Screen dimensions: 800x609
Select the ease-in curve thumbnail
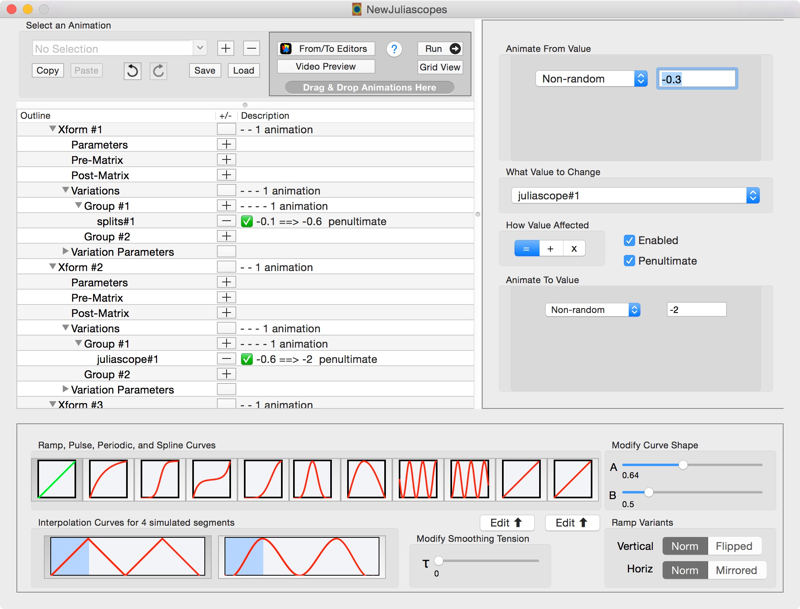[x=263, y=479]
